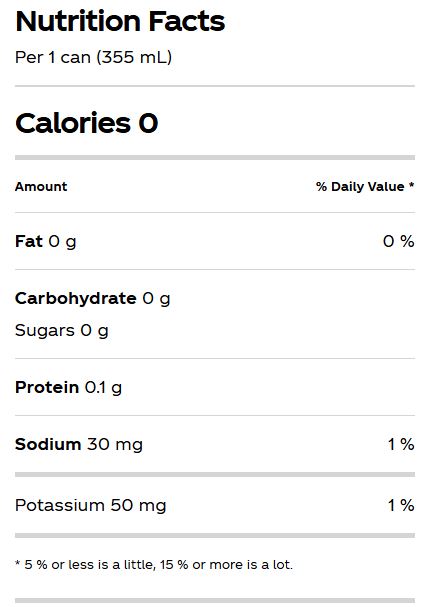Select the Per 1 can serving size text
This screenshot has width=431, height=607.
click(x=93, y=57)
